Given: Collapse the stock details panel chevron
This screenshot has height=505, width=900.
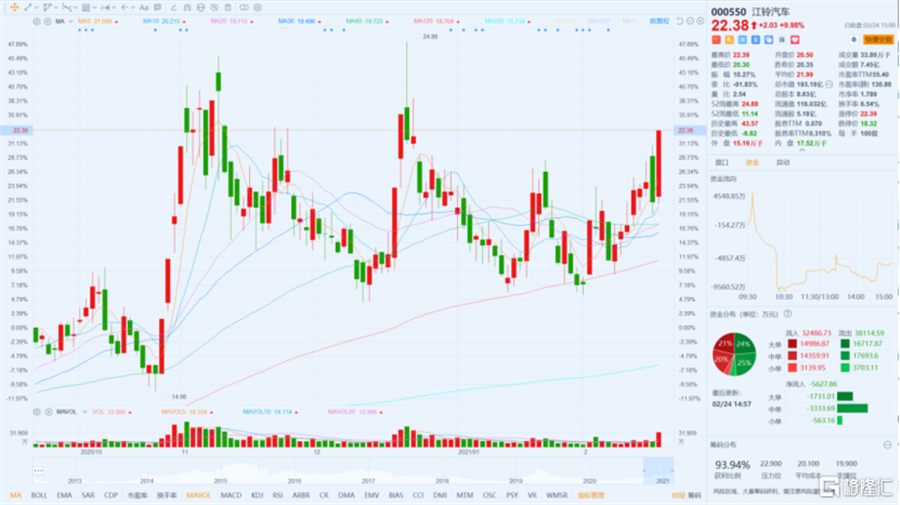Looking at the screenshot, I should coord(802,150).
